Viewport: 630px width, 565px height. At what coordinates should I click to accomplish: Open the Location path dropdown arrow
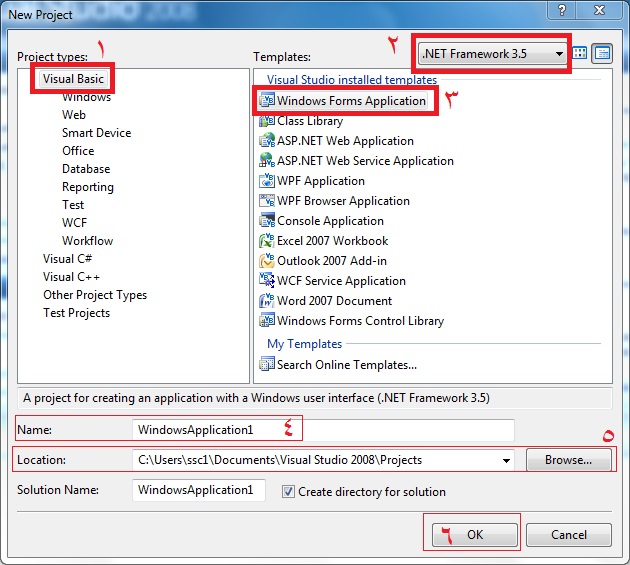pos(506,460)
